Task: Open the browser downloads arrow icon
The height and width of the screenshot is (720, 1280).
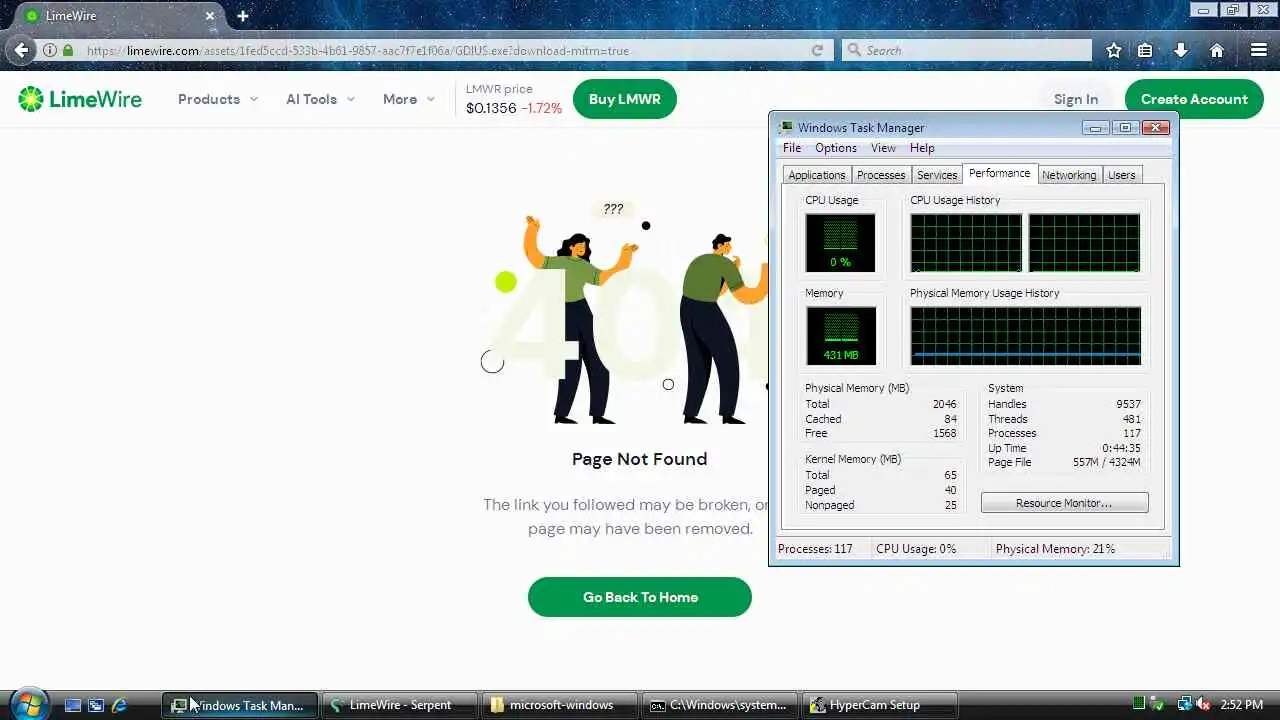Action: pos(1181,50)
